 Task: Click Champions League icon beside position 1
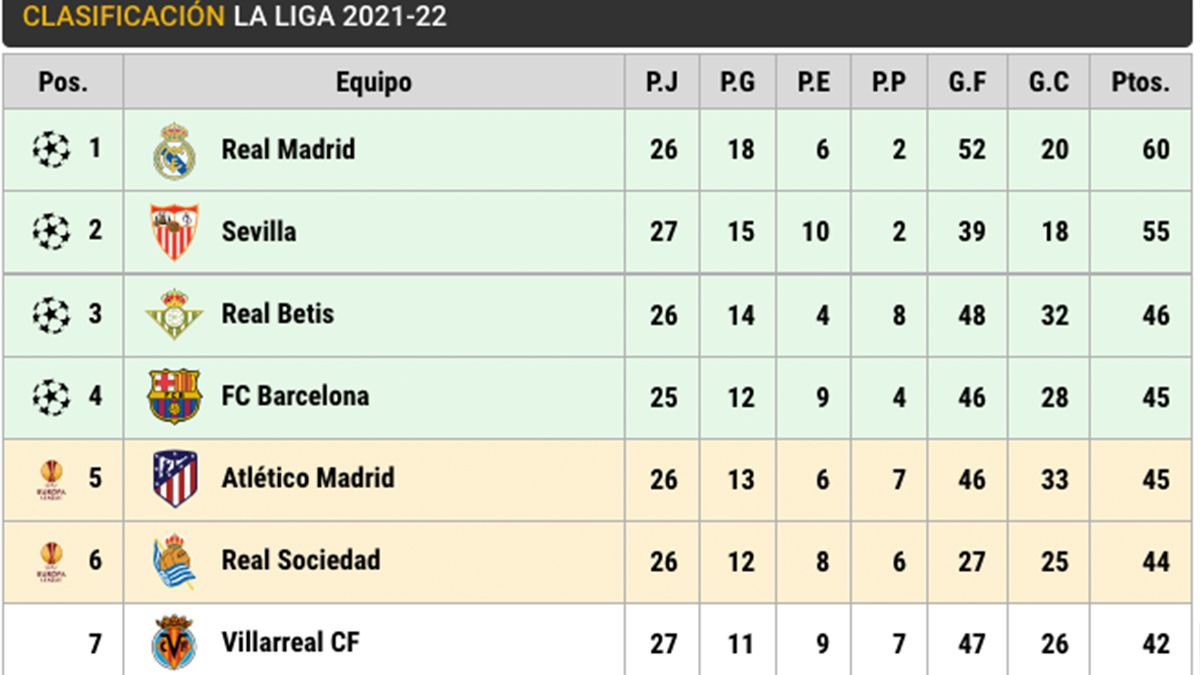tap(51, 150)
